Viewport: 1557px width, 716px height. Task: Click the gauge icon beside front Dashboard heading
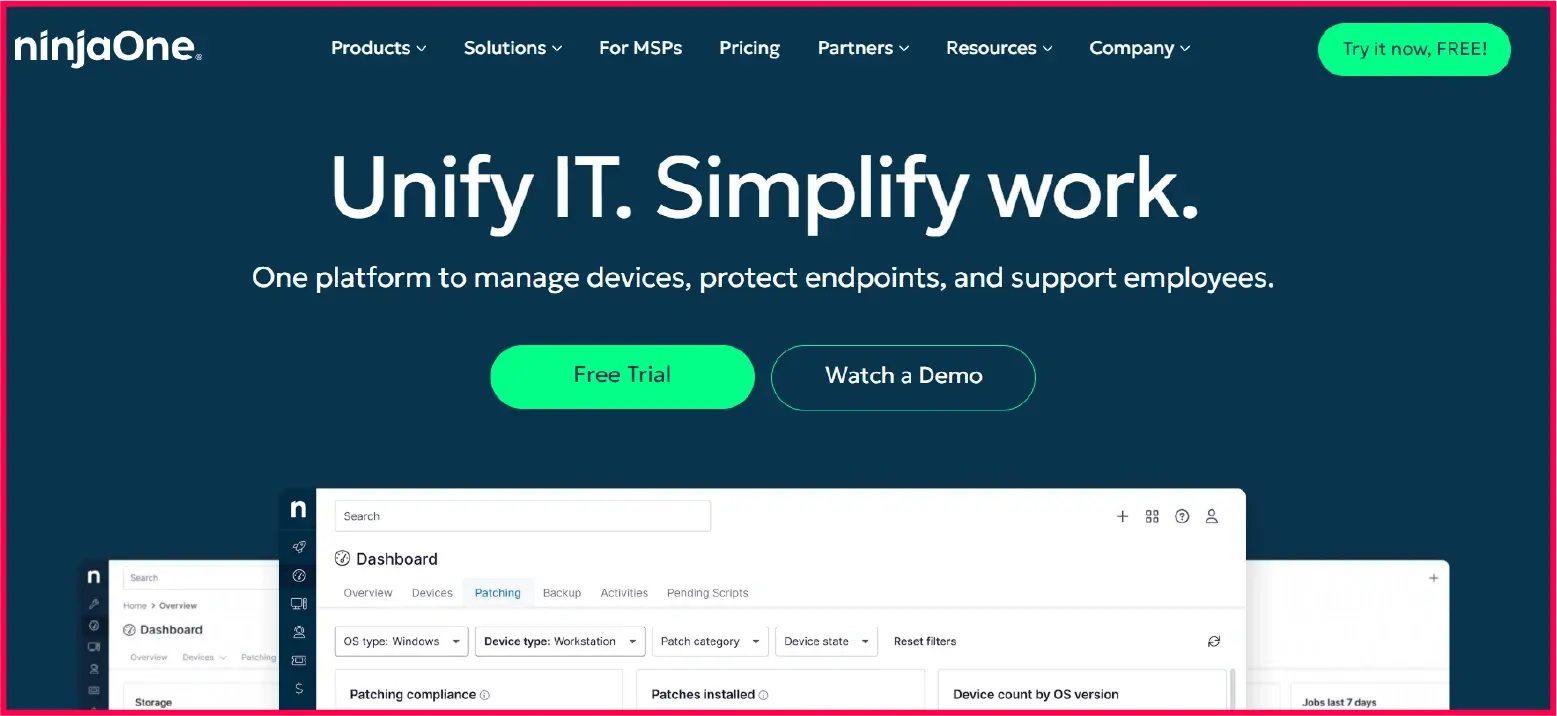pyautogui.click(x=342, y=559)
